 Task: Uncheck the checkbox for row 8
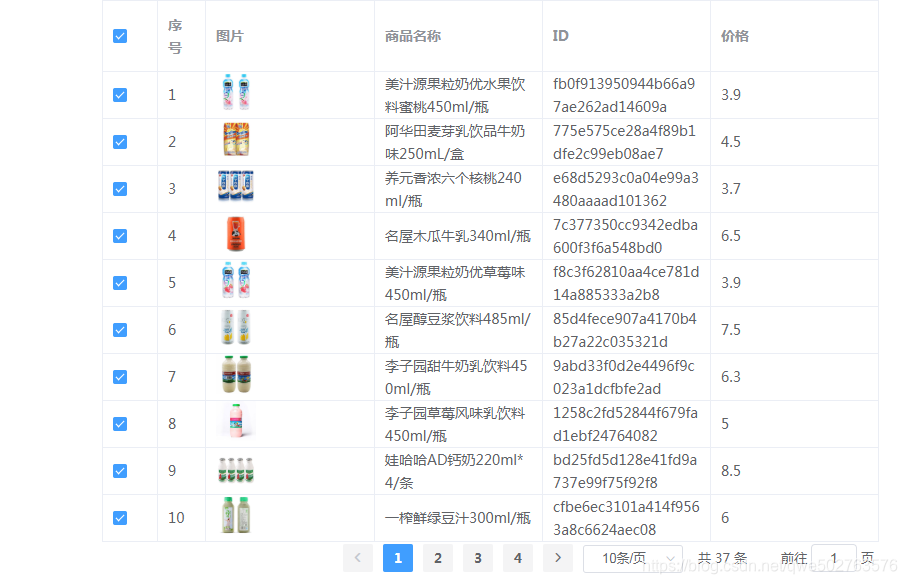120,424
